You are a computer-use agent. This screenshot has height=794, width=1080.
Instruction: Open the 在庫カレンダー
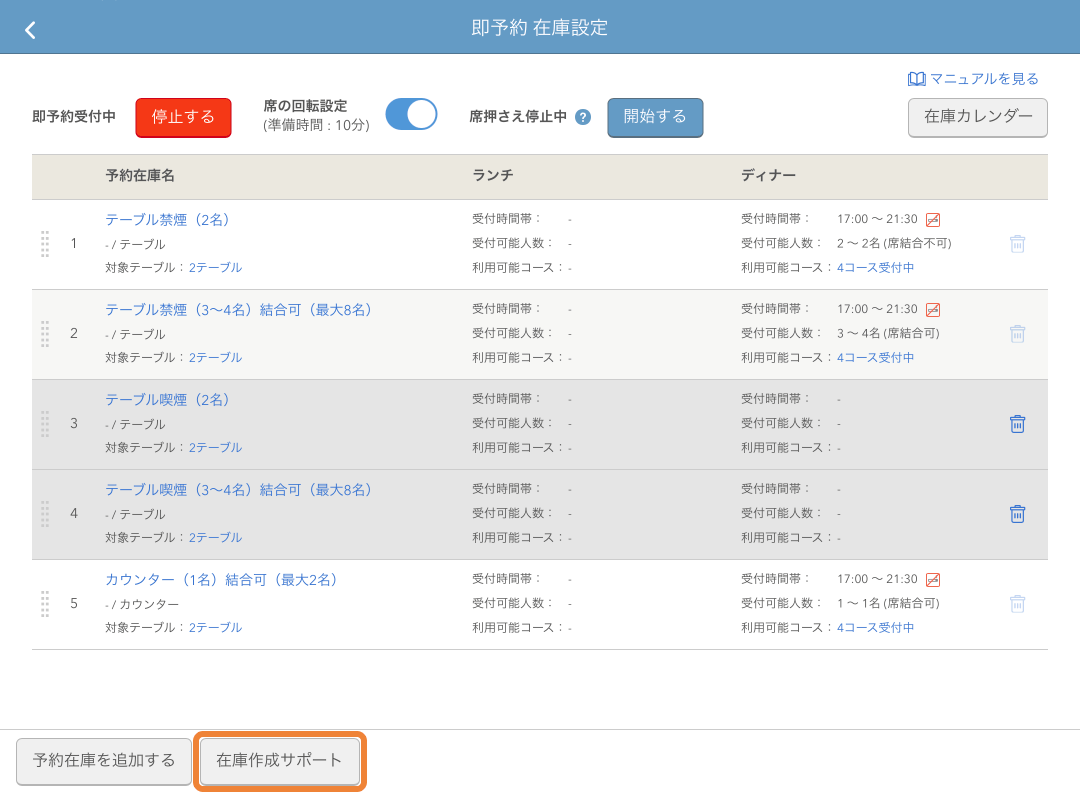point(977,117)
